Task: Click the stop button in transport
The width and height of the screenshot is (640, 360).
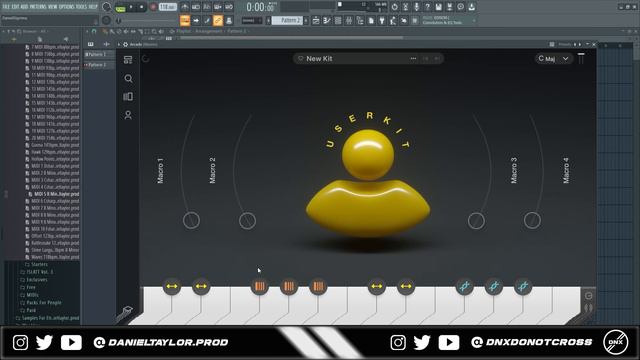Action: tap(142, 7)
